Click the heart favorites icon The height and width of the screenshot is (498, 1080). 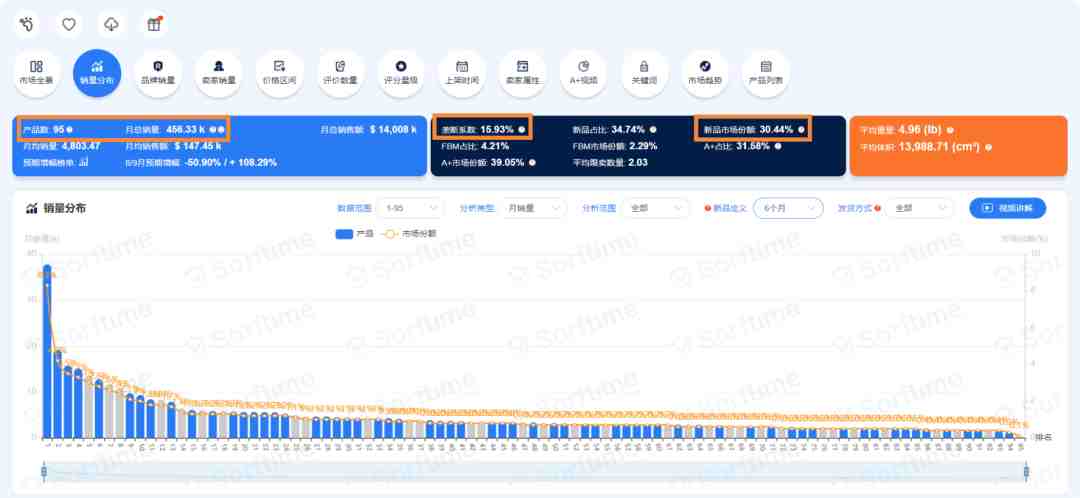click(69, 25)
